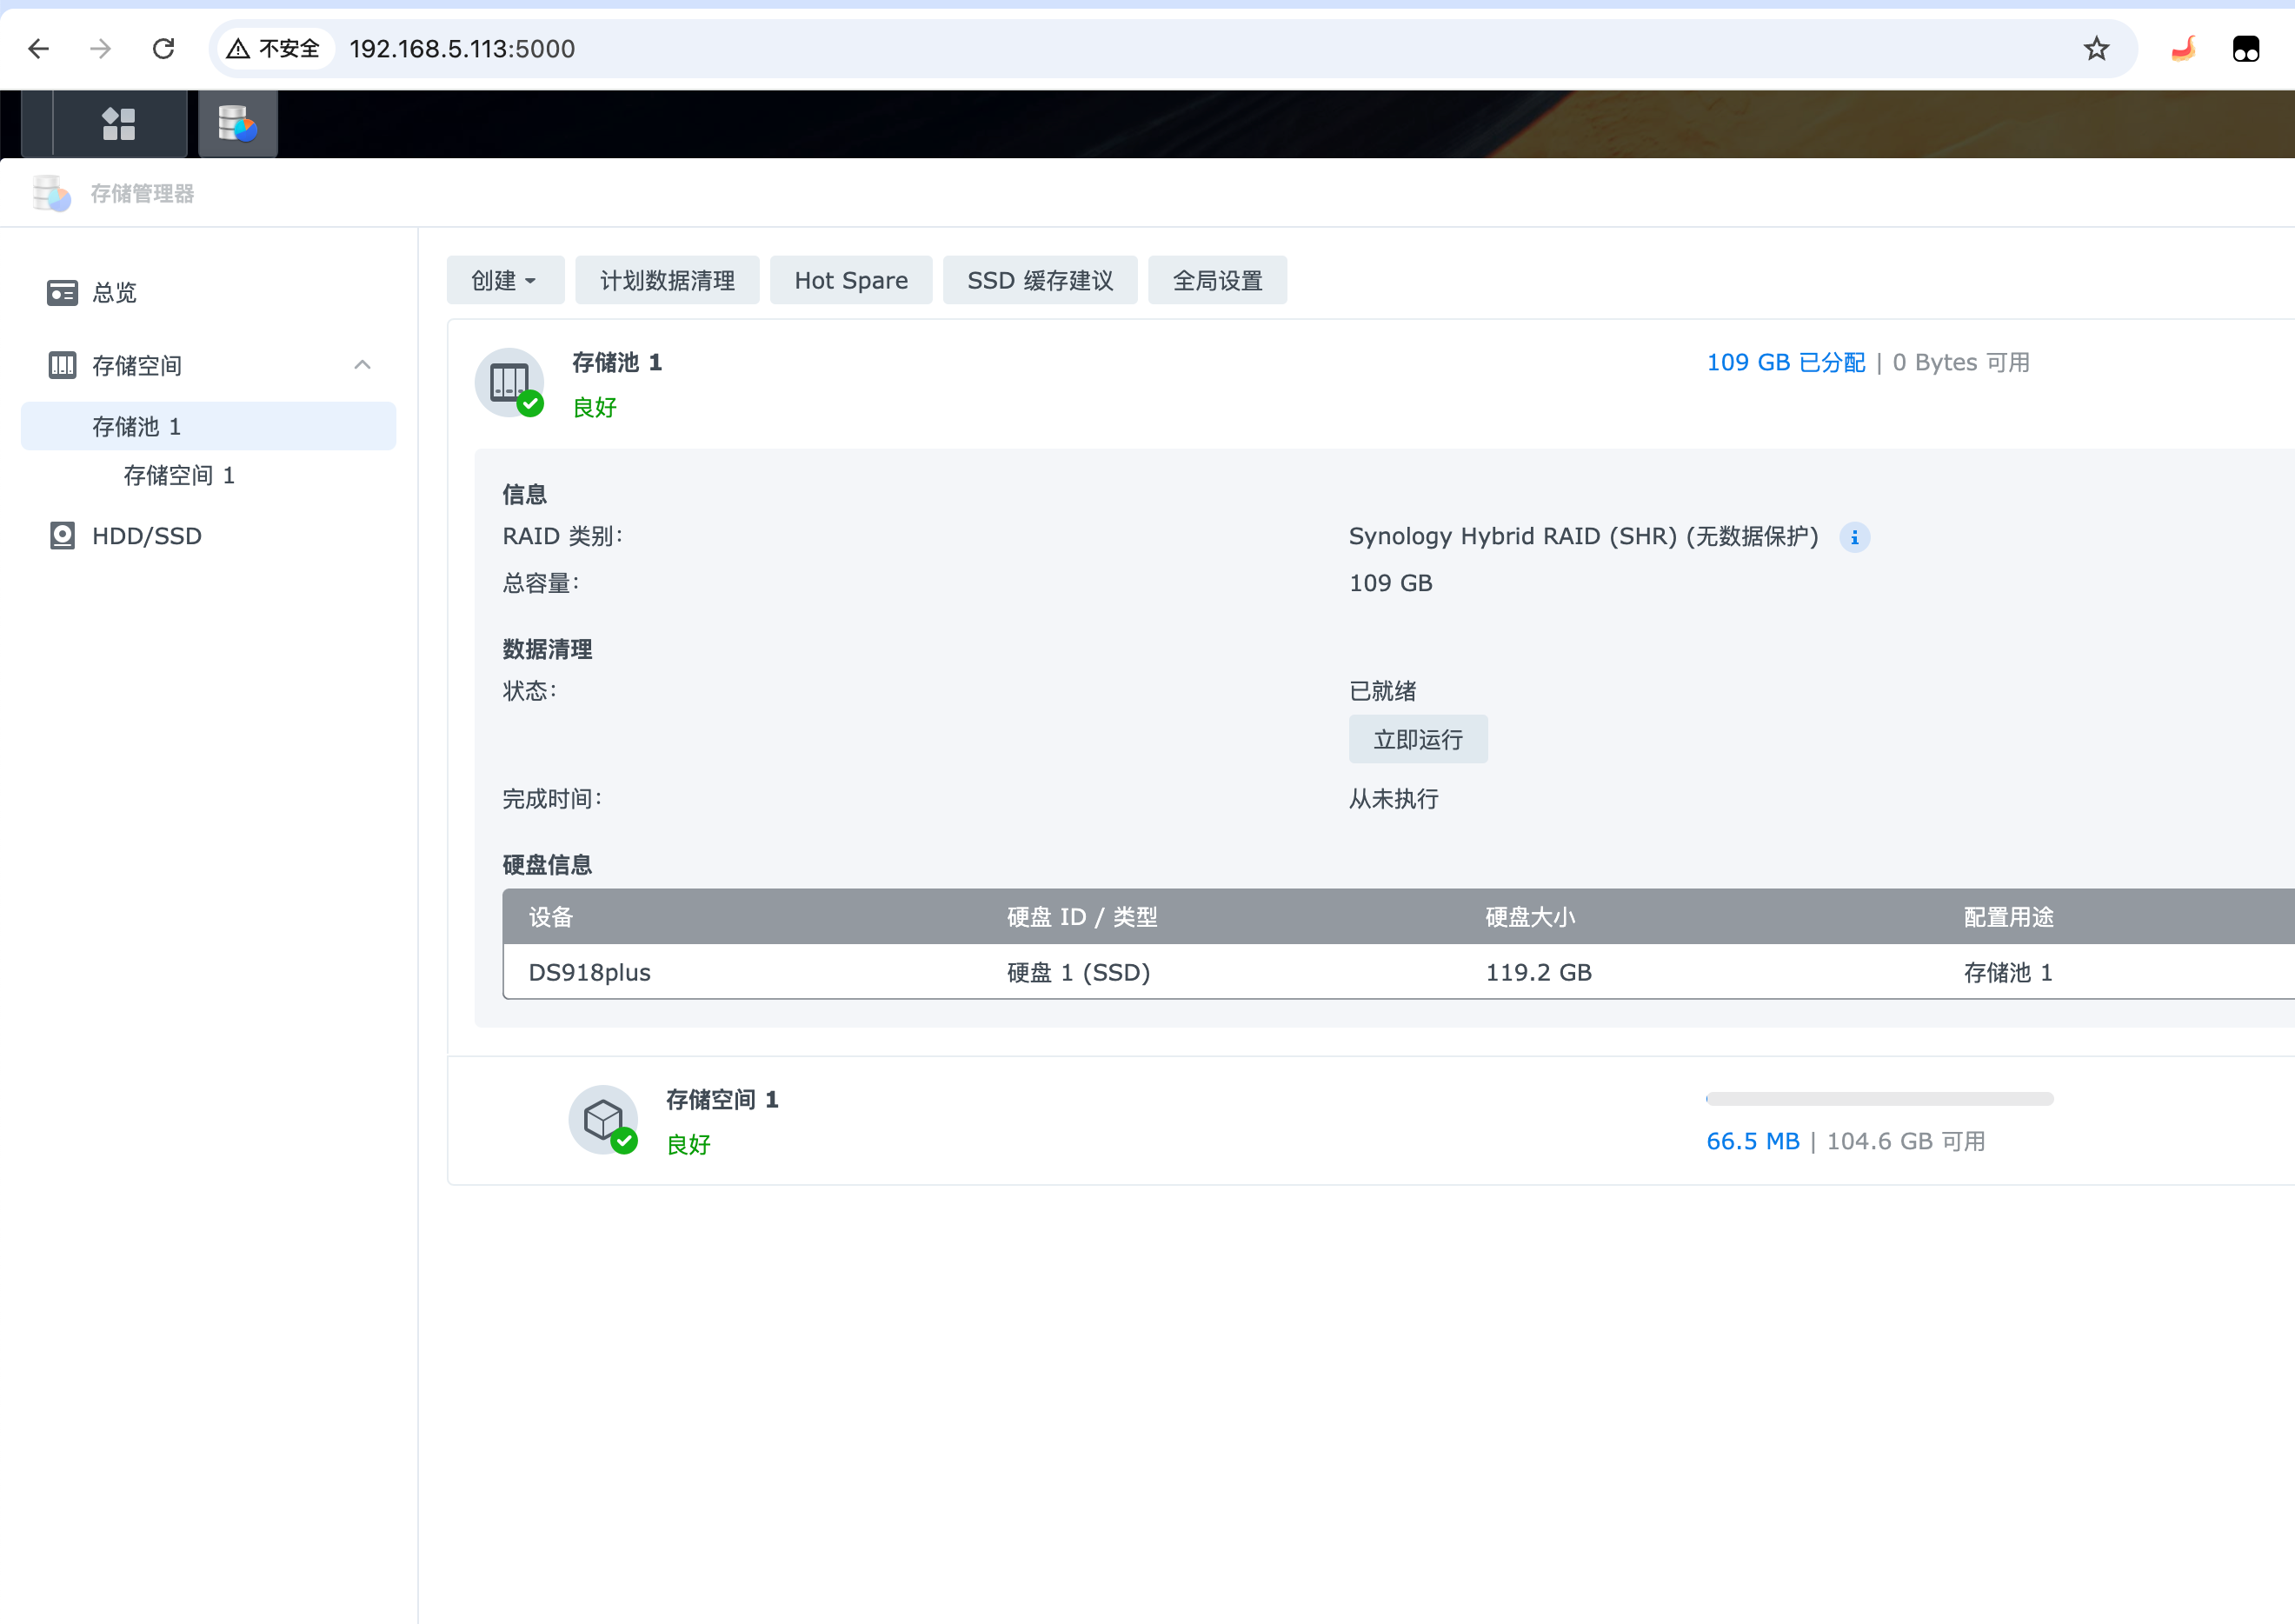Click the 不安全 security warning chip

point(273,48)
